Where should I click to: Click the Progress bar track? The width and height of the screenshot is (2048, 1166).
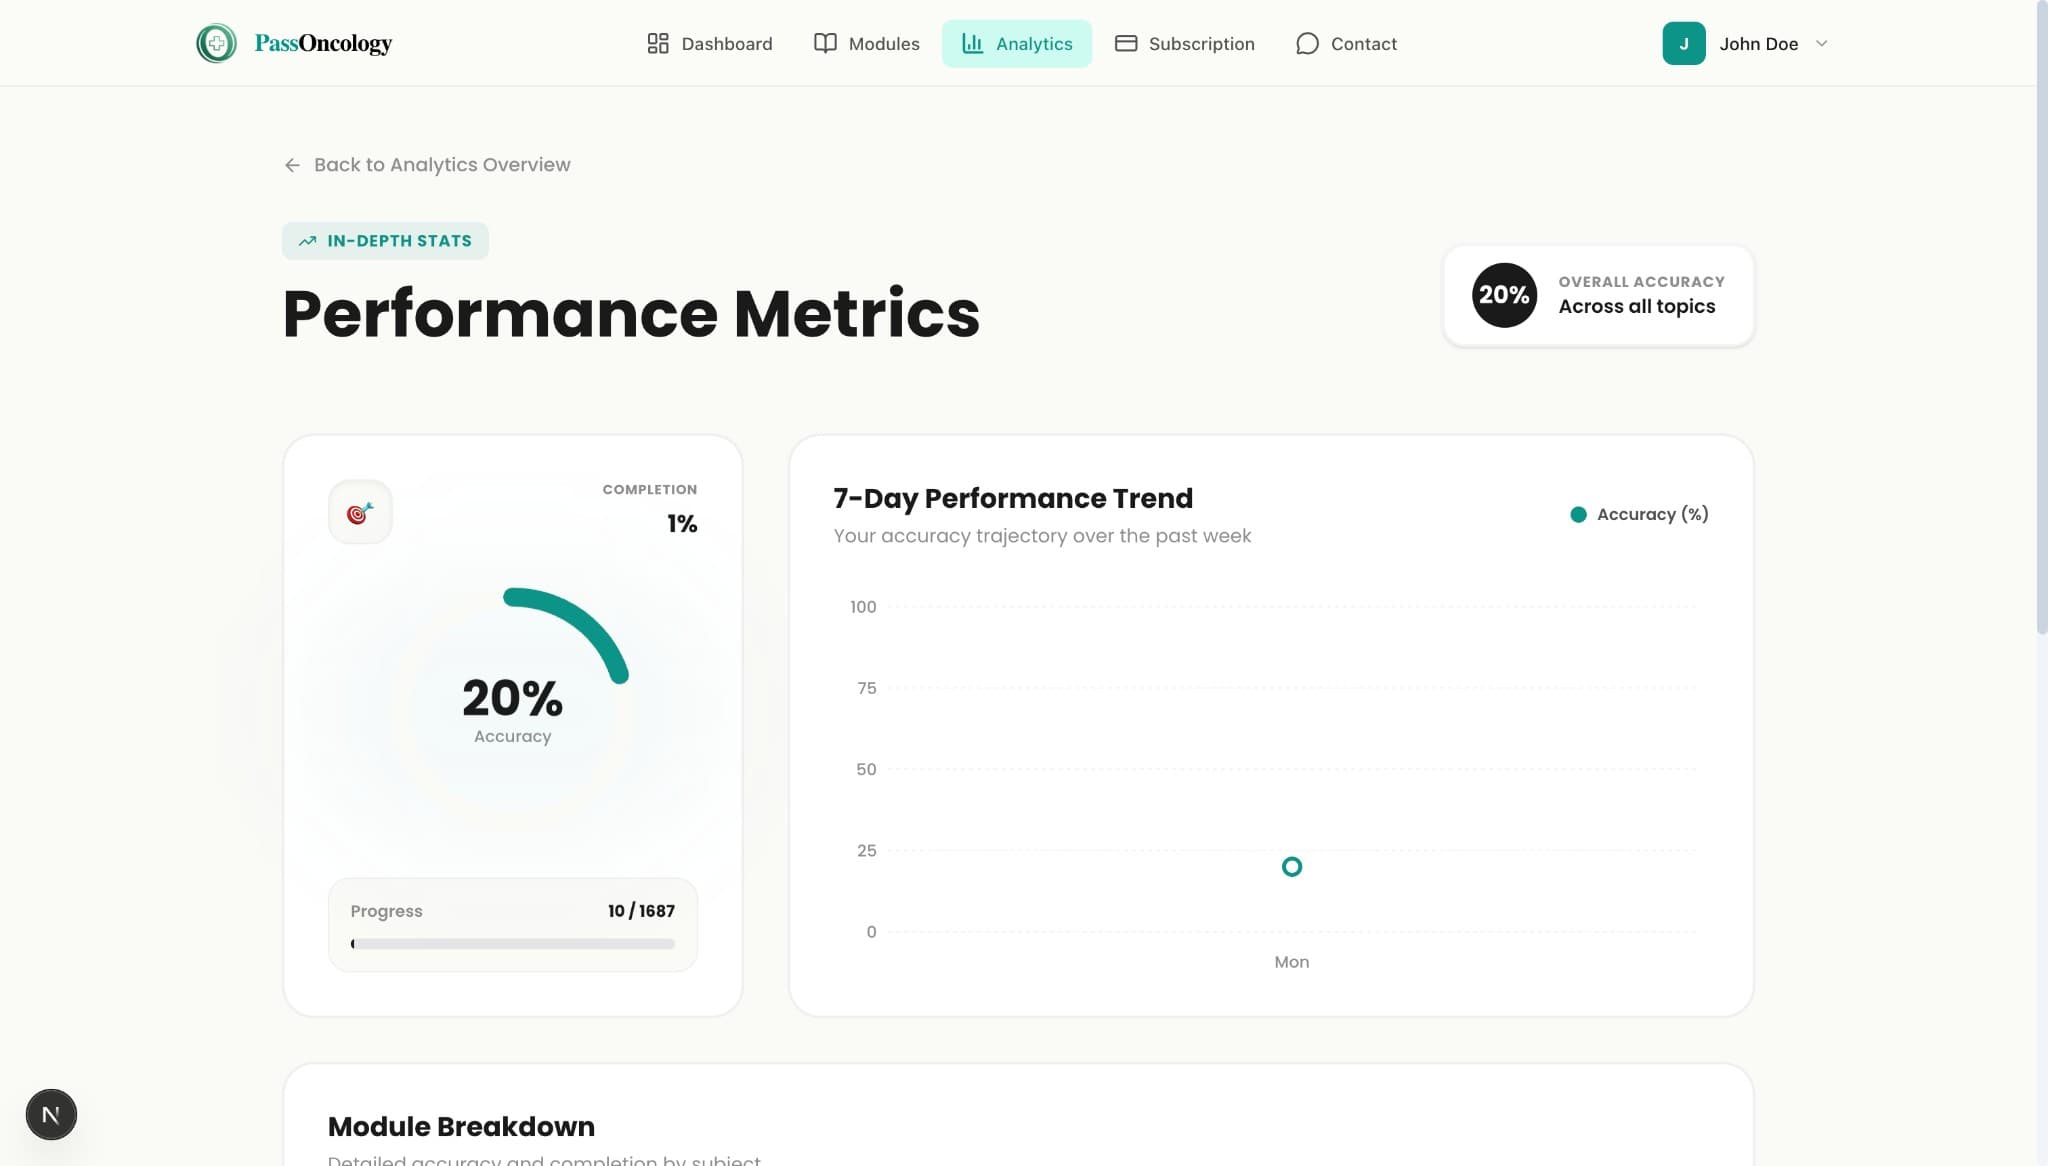tap(513, 944)
